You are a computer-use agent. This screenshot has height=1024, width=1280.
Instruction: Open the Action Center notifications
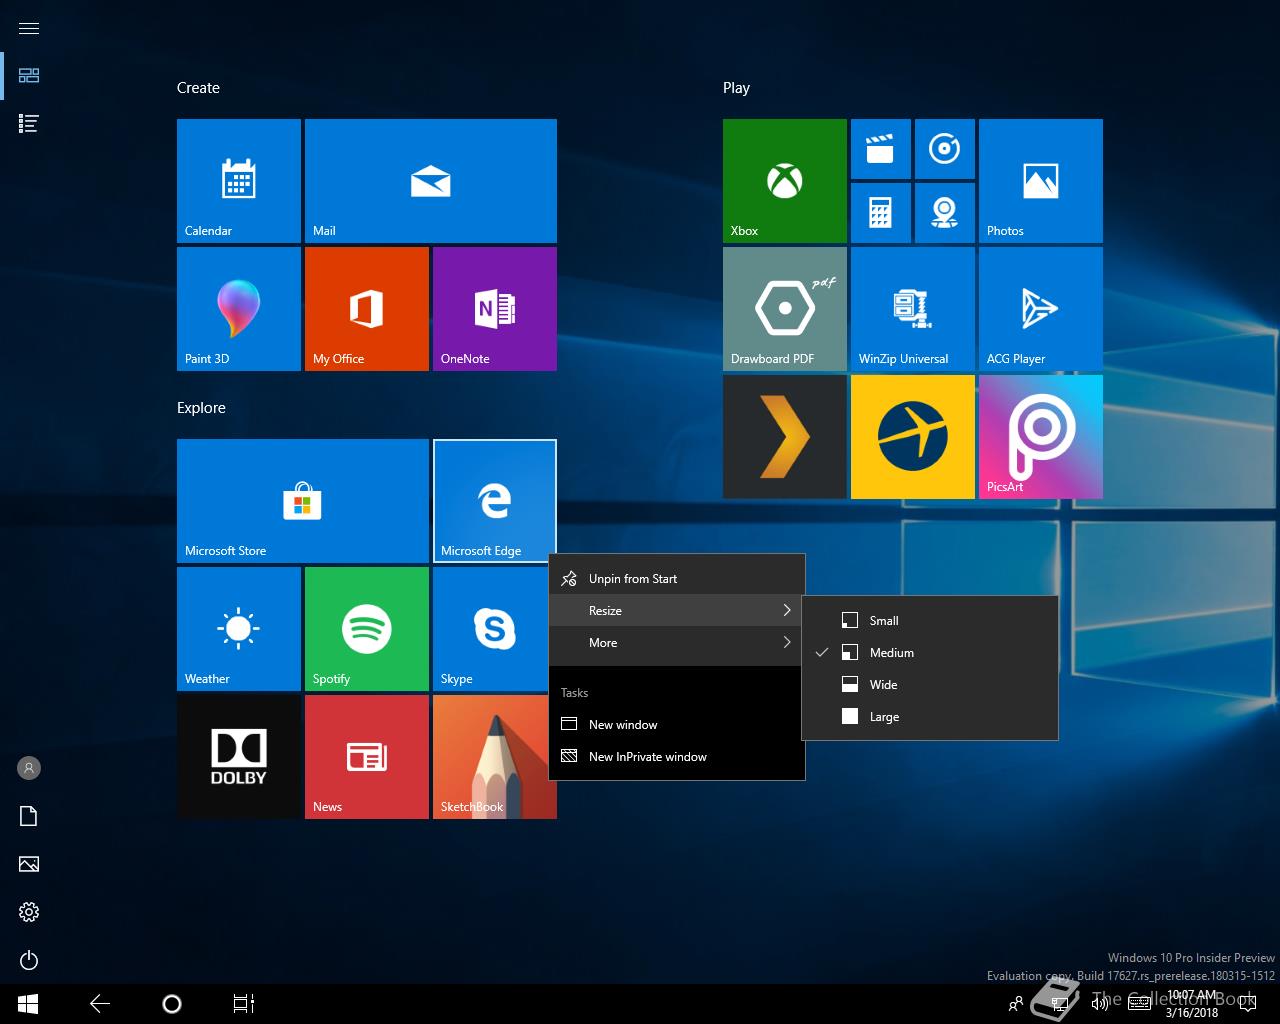pyautogui.click(x=1248, y=1004)
